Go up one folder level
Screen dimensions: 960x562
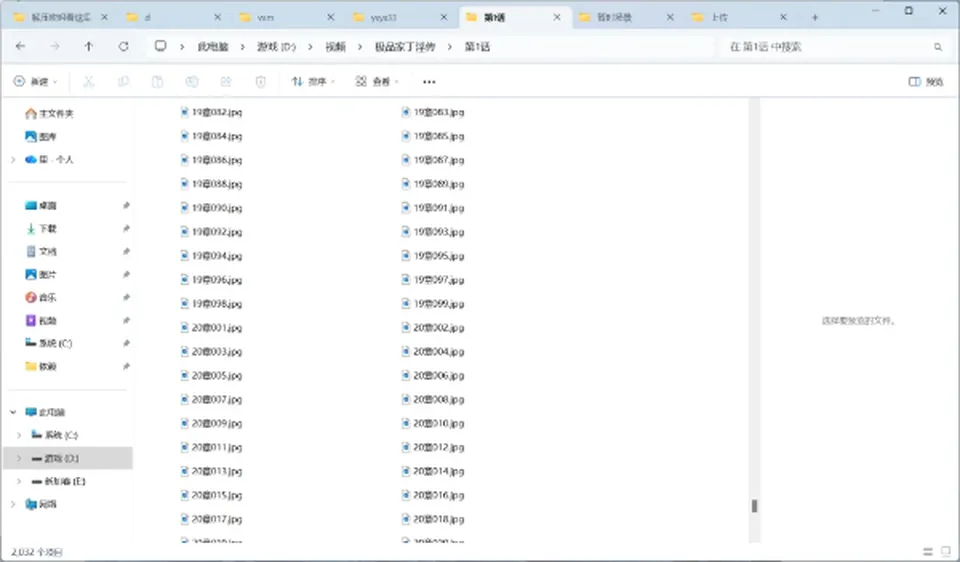tap(89, 47)
